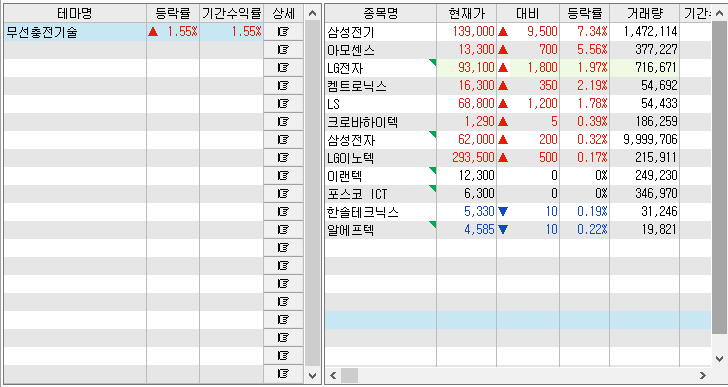
Task: Click current price 139,000 of 삼성전기
Action: click(x=473, y=32)
